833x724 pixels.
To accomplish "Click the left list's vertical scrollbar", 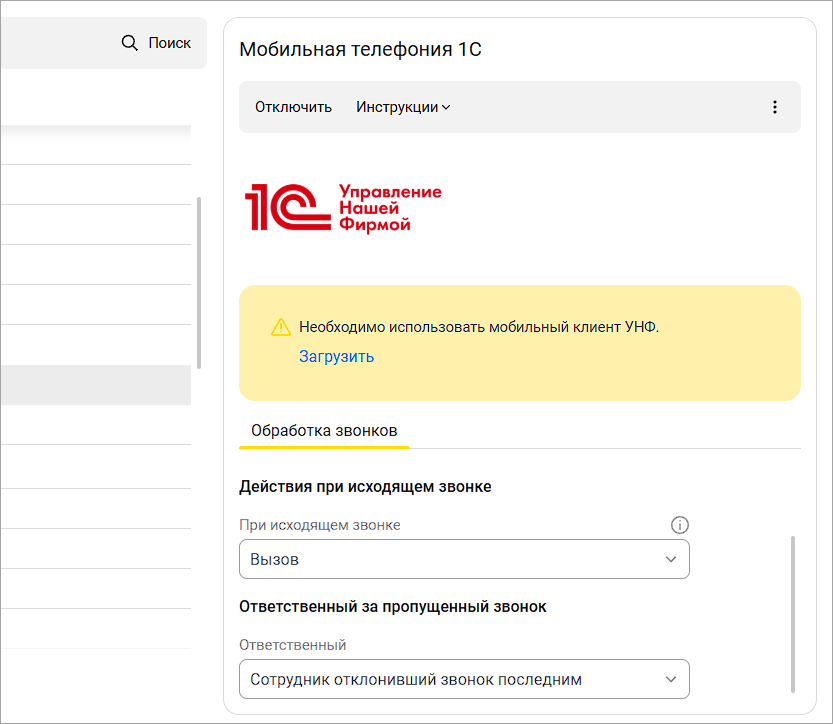I will pyautogui.click(x=199, y=282).
